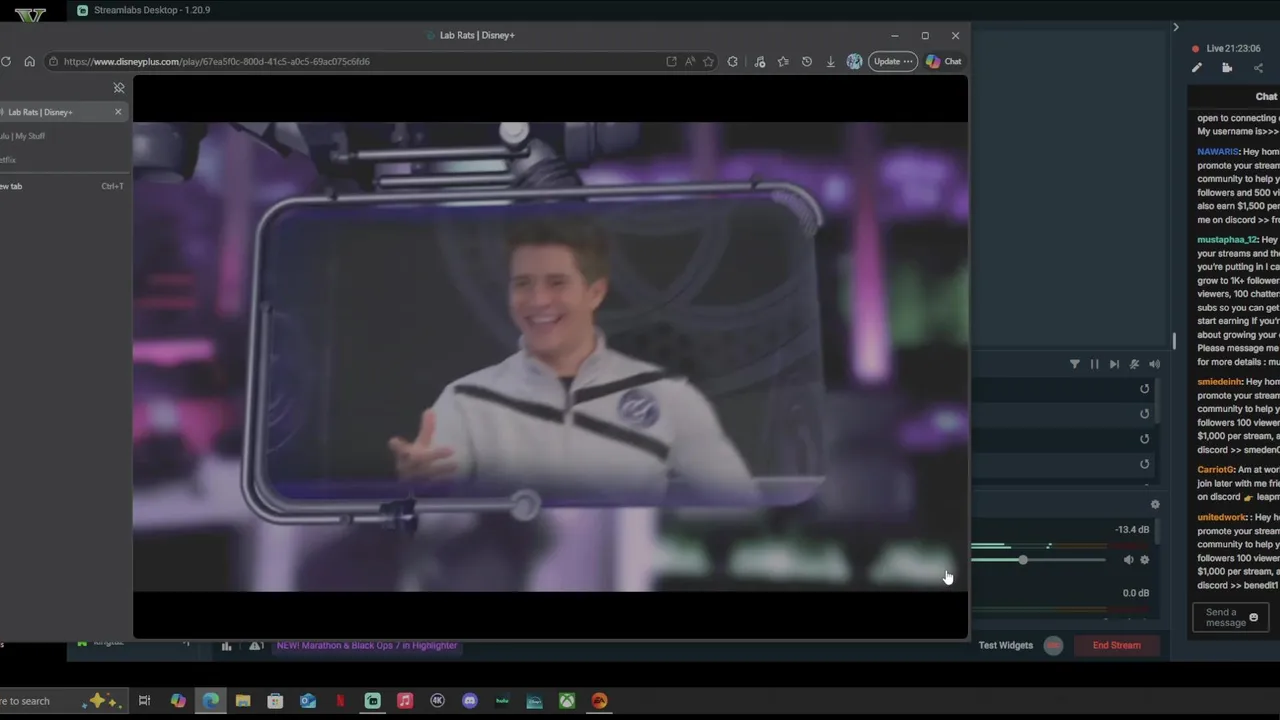Open browser history icon

click(x=807, y=61)
